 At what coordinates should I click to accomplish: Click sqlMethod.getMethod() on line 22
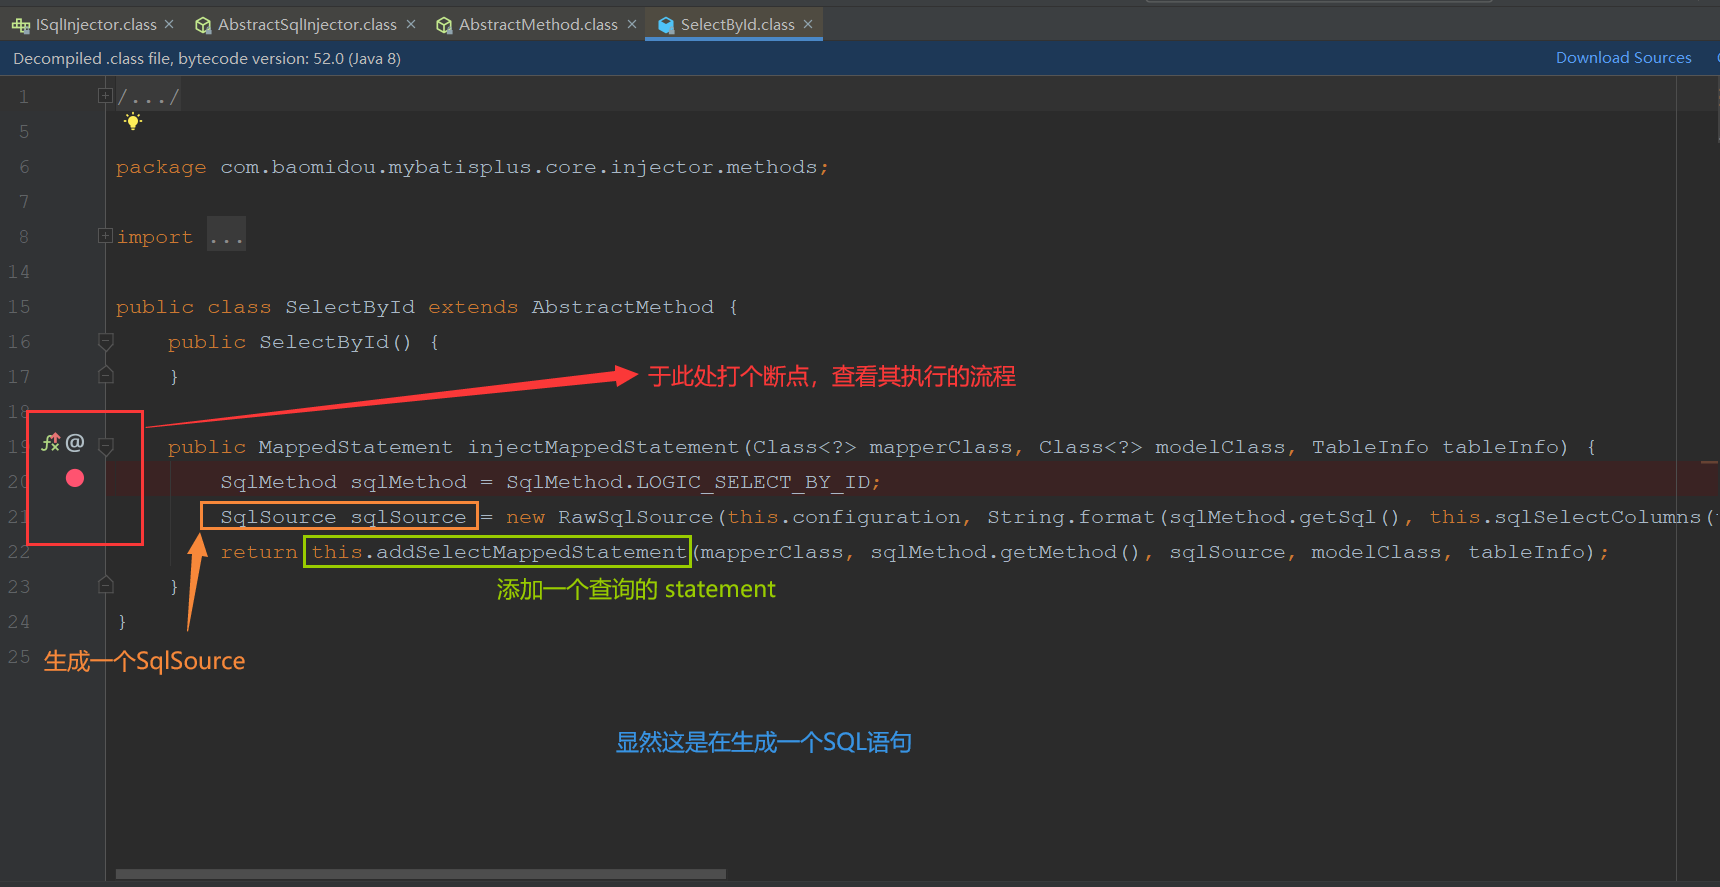coord(1005,552)
